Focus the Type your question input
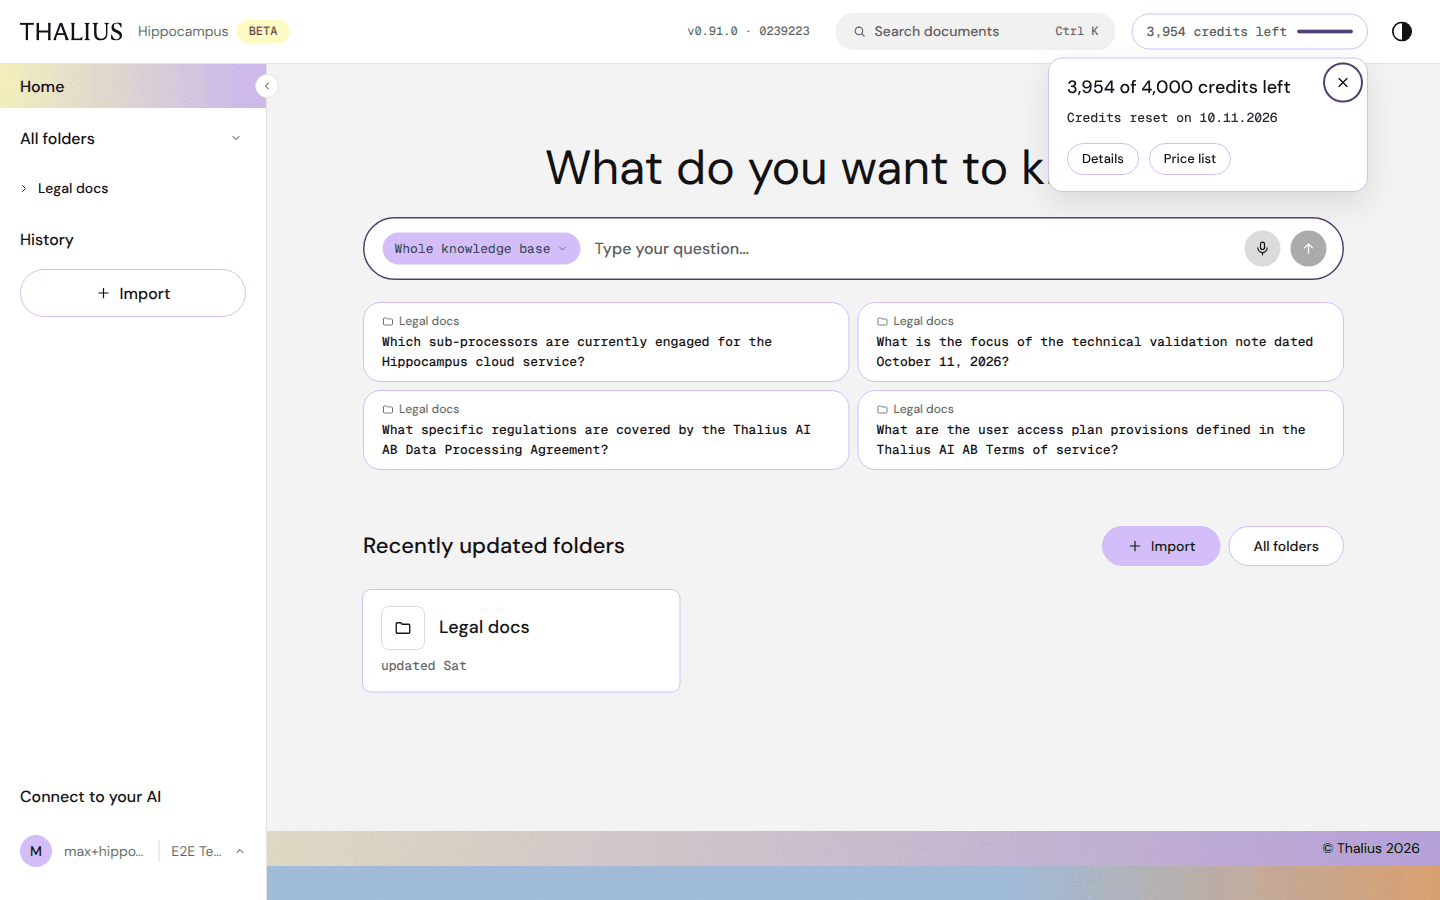 click(x=912, y=249)
